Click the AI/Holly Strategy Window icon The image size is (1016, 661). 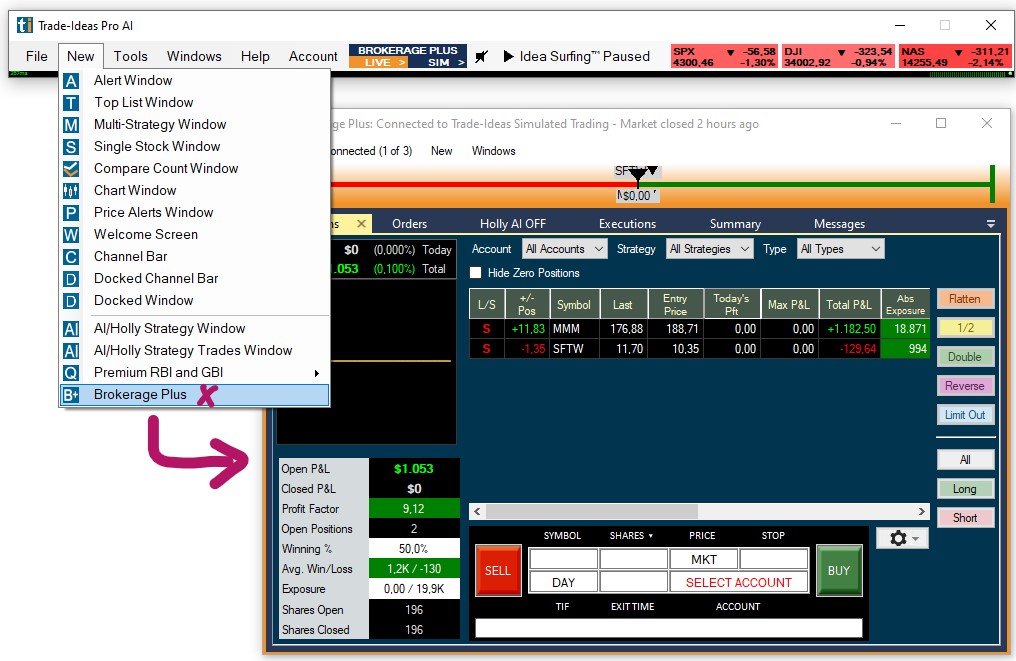(x=71, y=329)
